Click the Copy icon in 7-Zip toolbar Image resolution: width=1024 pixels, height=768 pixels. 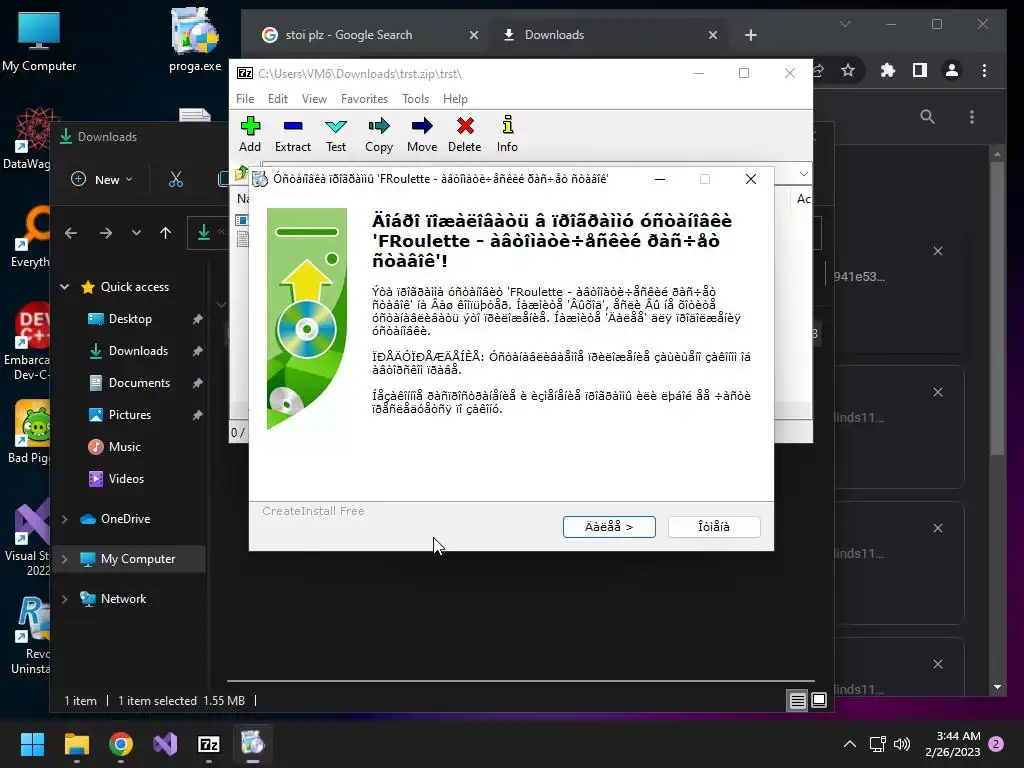[379, 135]
